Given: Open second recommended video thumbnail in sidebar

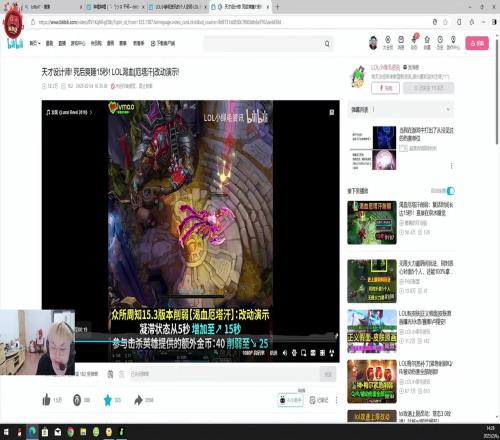Looking at the screenshot, I should click(372, 281).
